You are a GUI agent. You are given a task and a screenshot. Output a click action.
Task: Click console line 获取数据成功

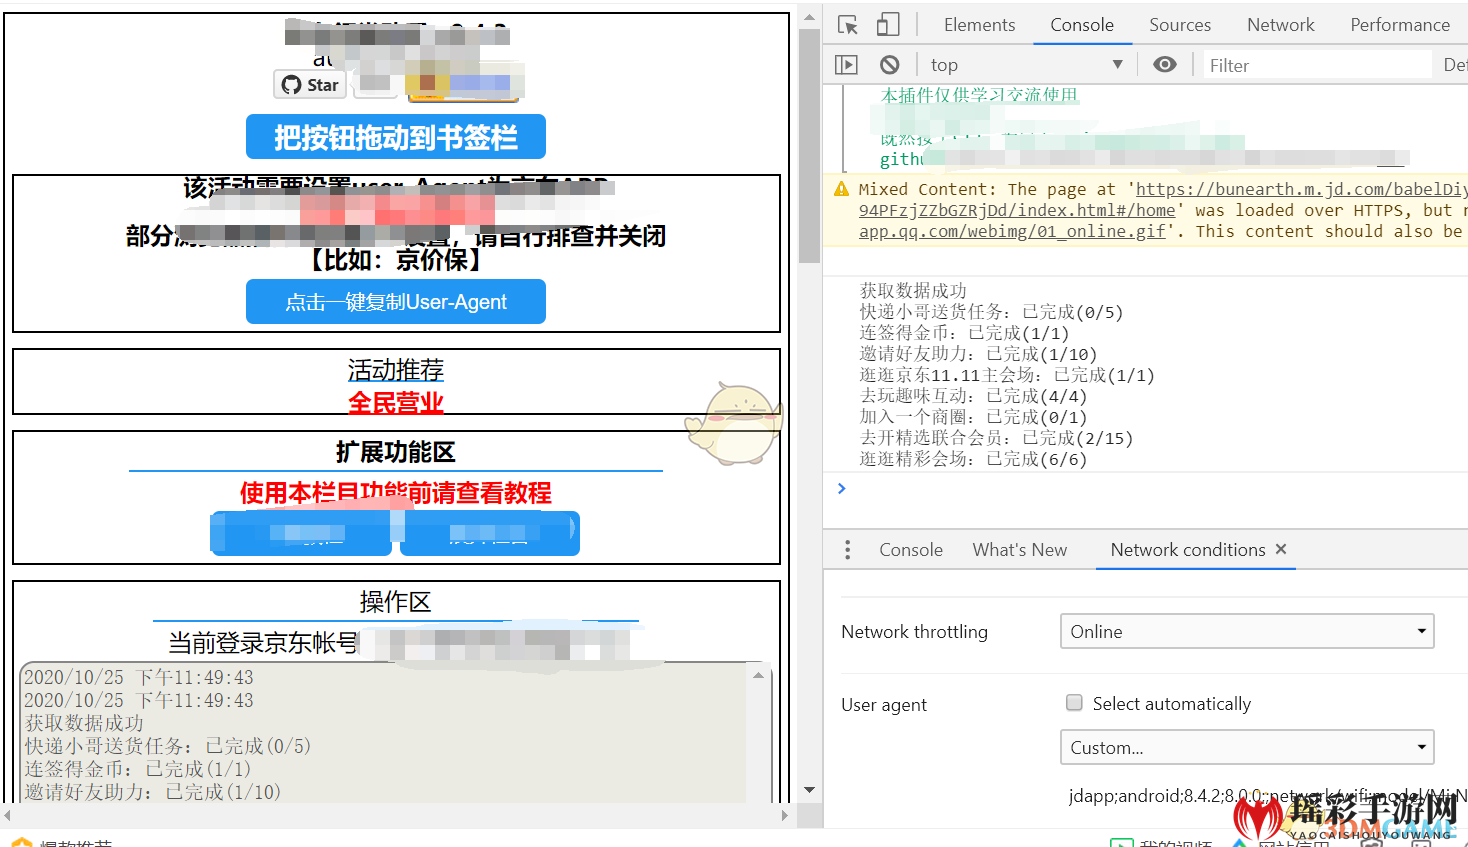click(913, 290)
